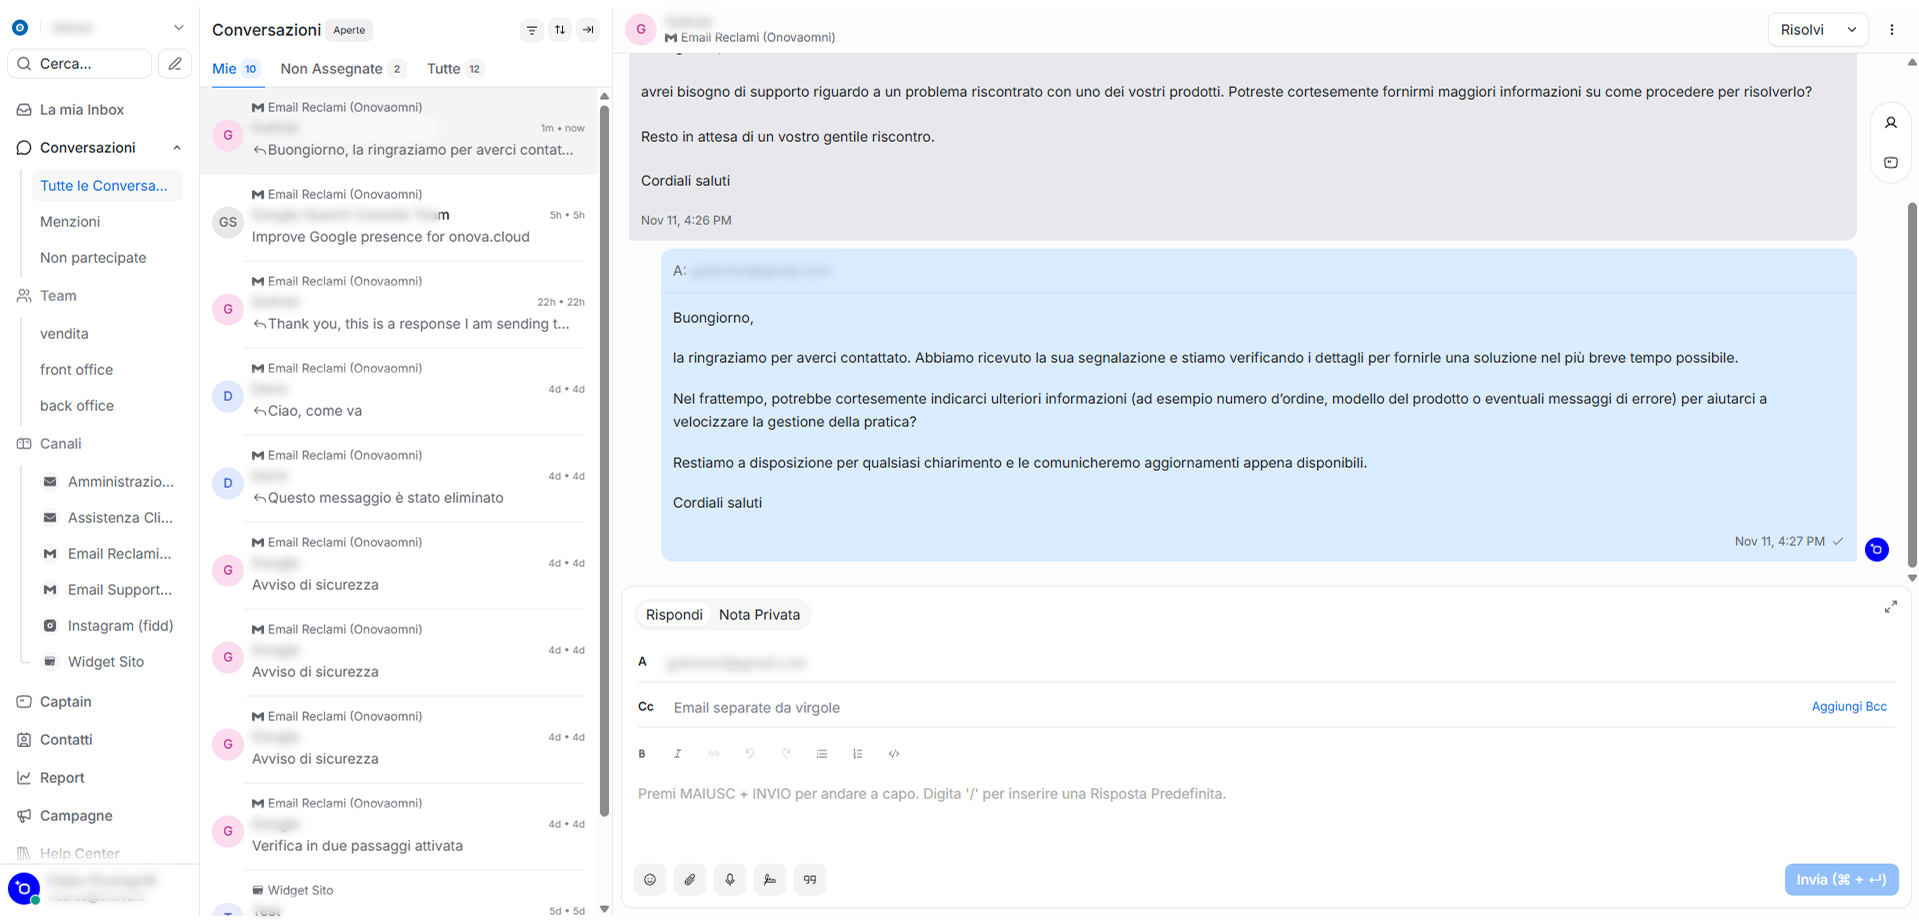Switch to Nota Privata mode
This screenshot has height=923, width=1919.
point(759,615)
